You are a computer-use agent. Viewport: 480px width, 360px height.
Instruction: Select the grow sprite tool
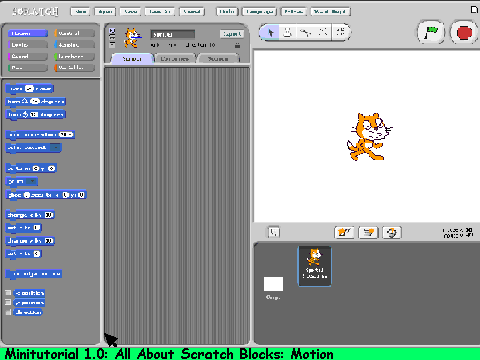click(x=323, y=32)
